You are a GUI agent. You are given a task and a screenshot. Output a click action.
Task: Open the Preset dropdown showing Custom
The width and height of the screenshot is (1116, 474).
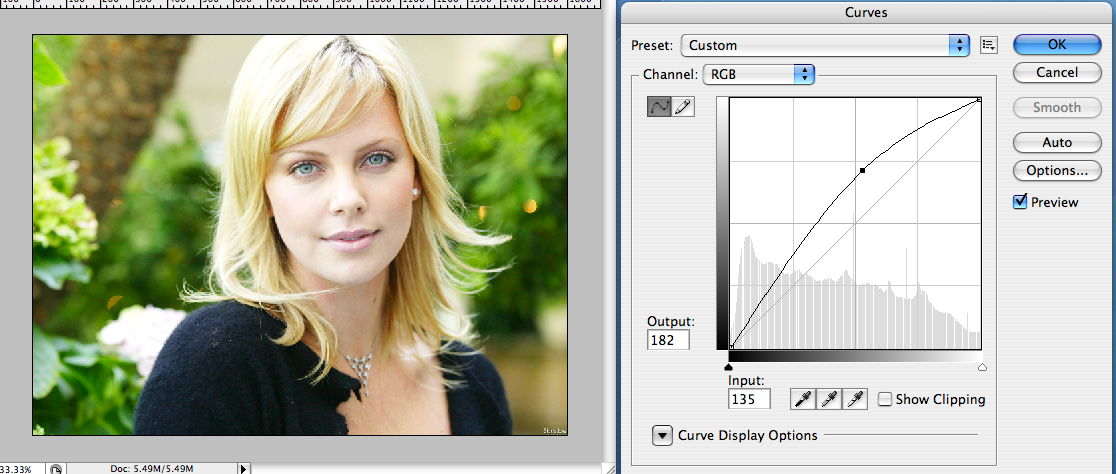tap(826, 45)
